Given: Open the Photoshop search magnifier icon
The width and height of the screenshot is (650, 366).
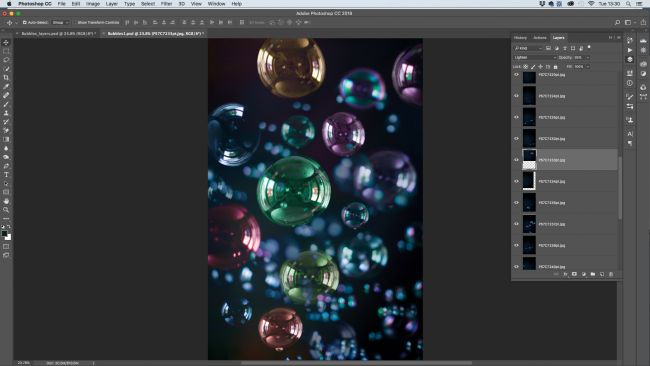Looking at the screenshot, I should [617, 22].
